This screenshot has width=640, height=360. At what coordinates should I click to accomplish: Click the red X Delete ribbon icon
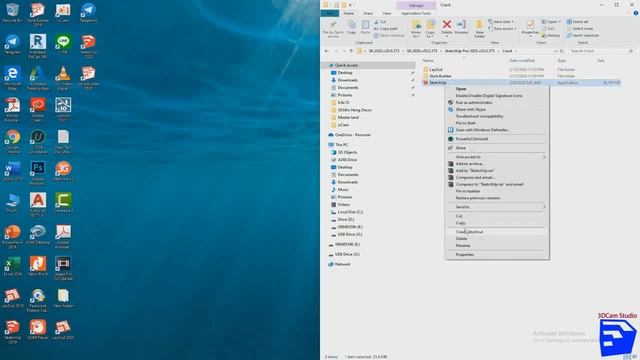click(x=447, y=25)
